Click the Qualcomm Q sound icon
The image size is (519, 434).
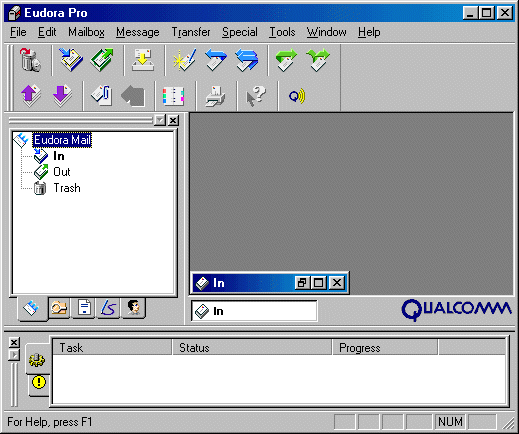pyautogui.click(x=297, y=96)
